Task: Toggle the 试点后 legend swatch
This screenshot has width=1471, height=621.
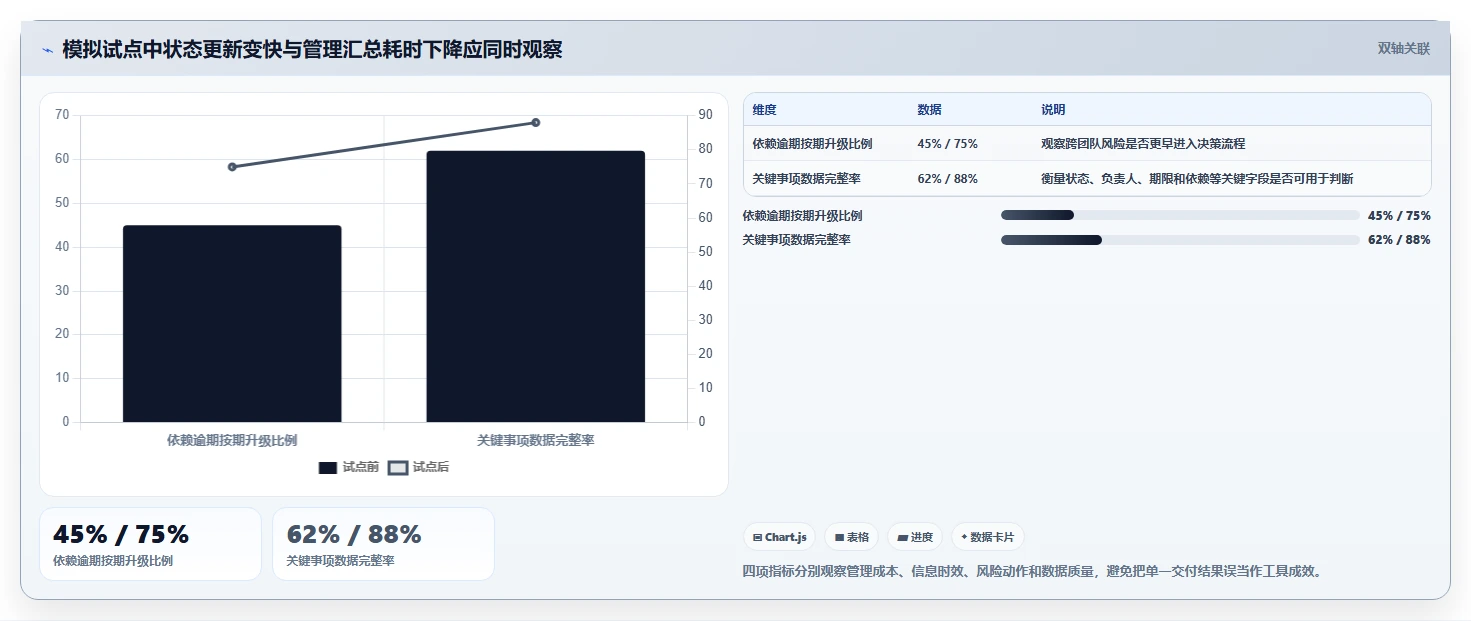Action: point(398,467)
